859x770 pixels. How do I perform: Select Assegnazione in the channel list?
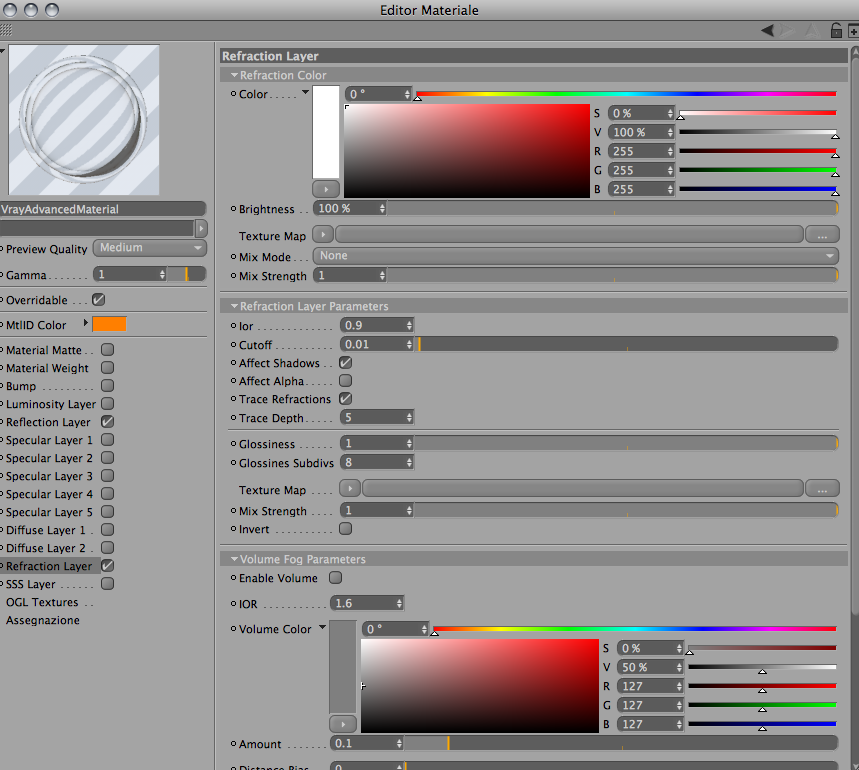(x=43, y=620)
